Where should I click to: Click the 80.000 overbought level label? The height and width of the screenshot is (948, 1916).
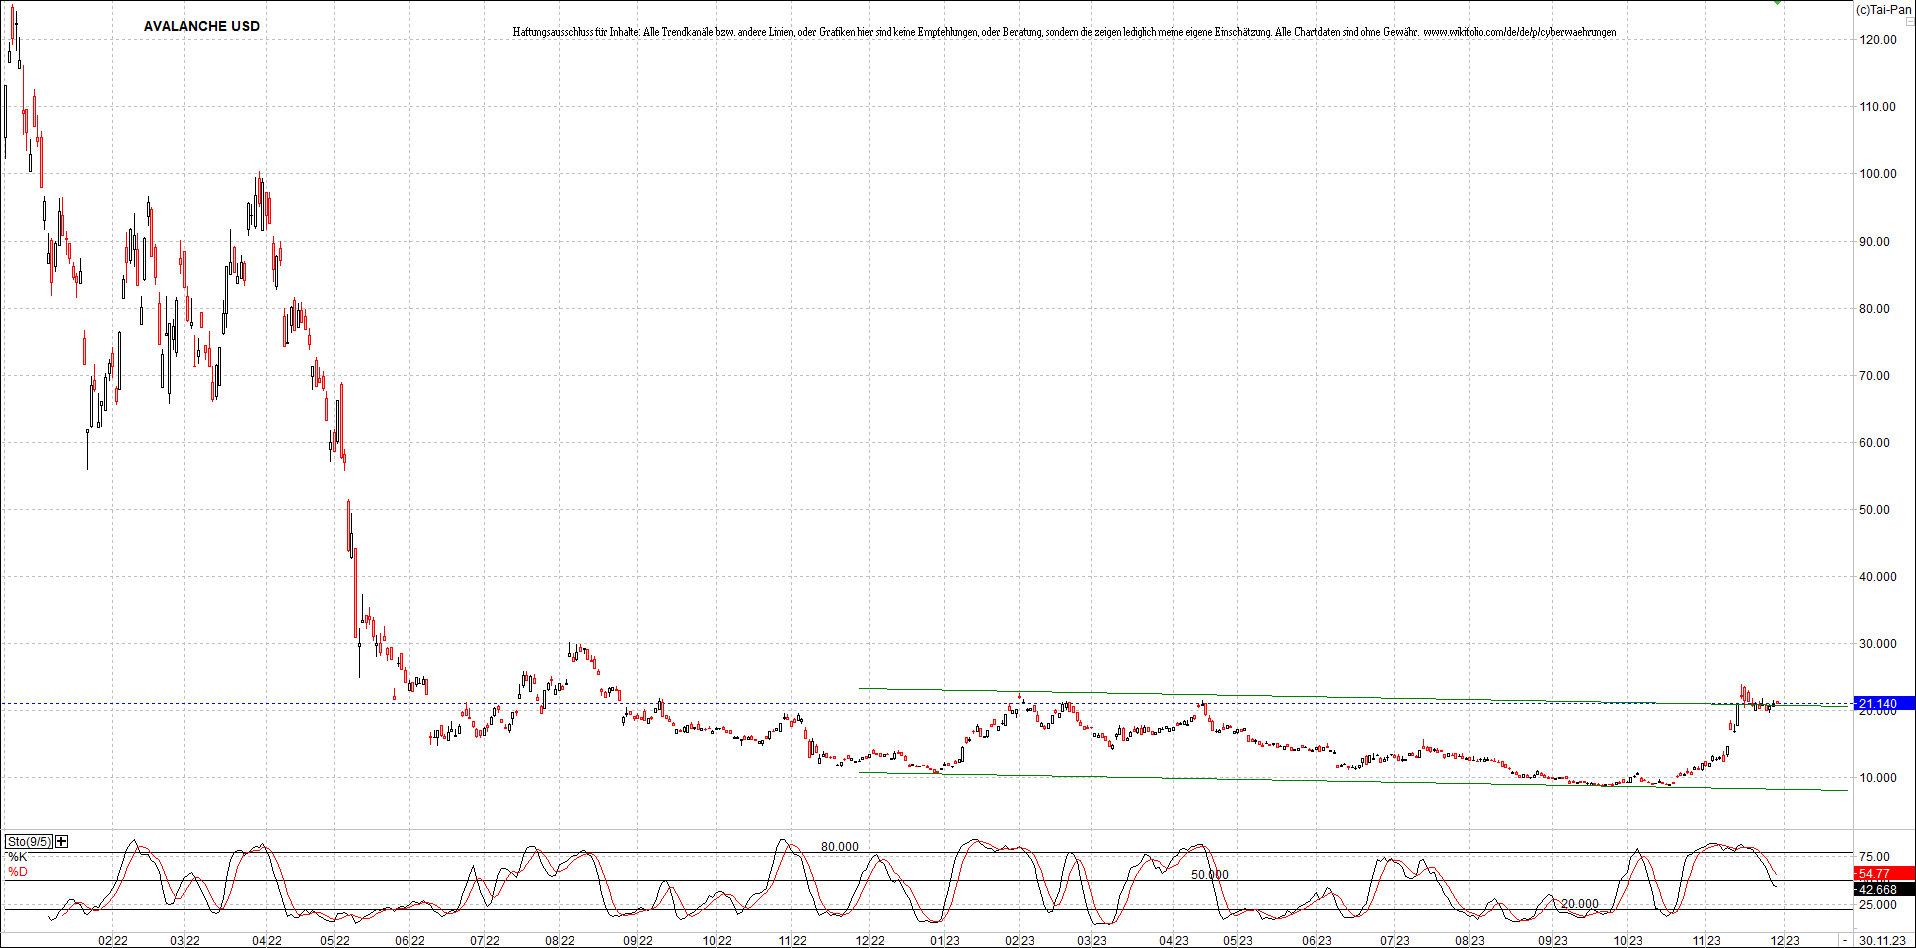839,847
